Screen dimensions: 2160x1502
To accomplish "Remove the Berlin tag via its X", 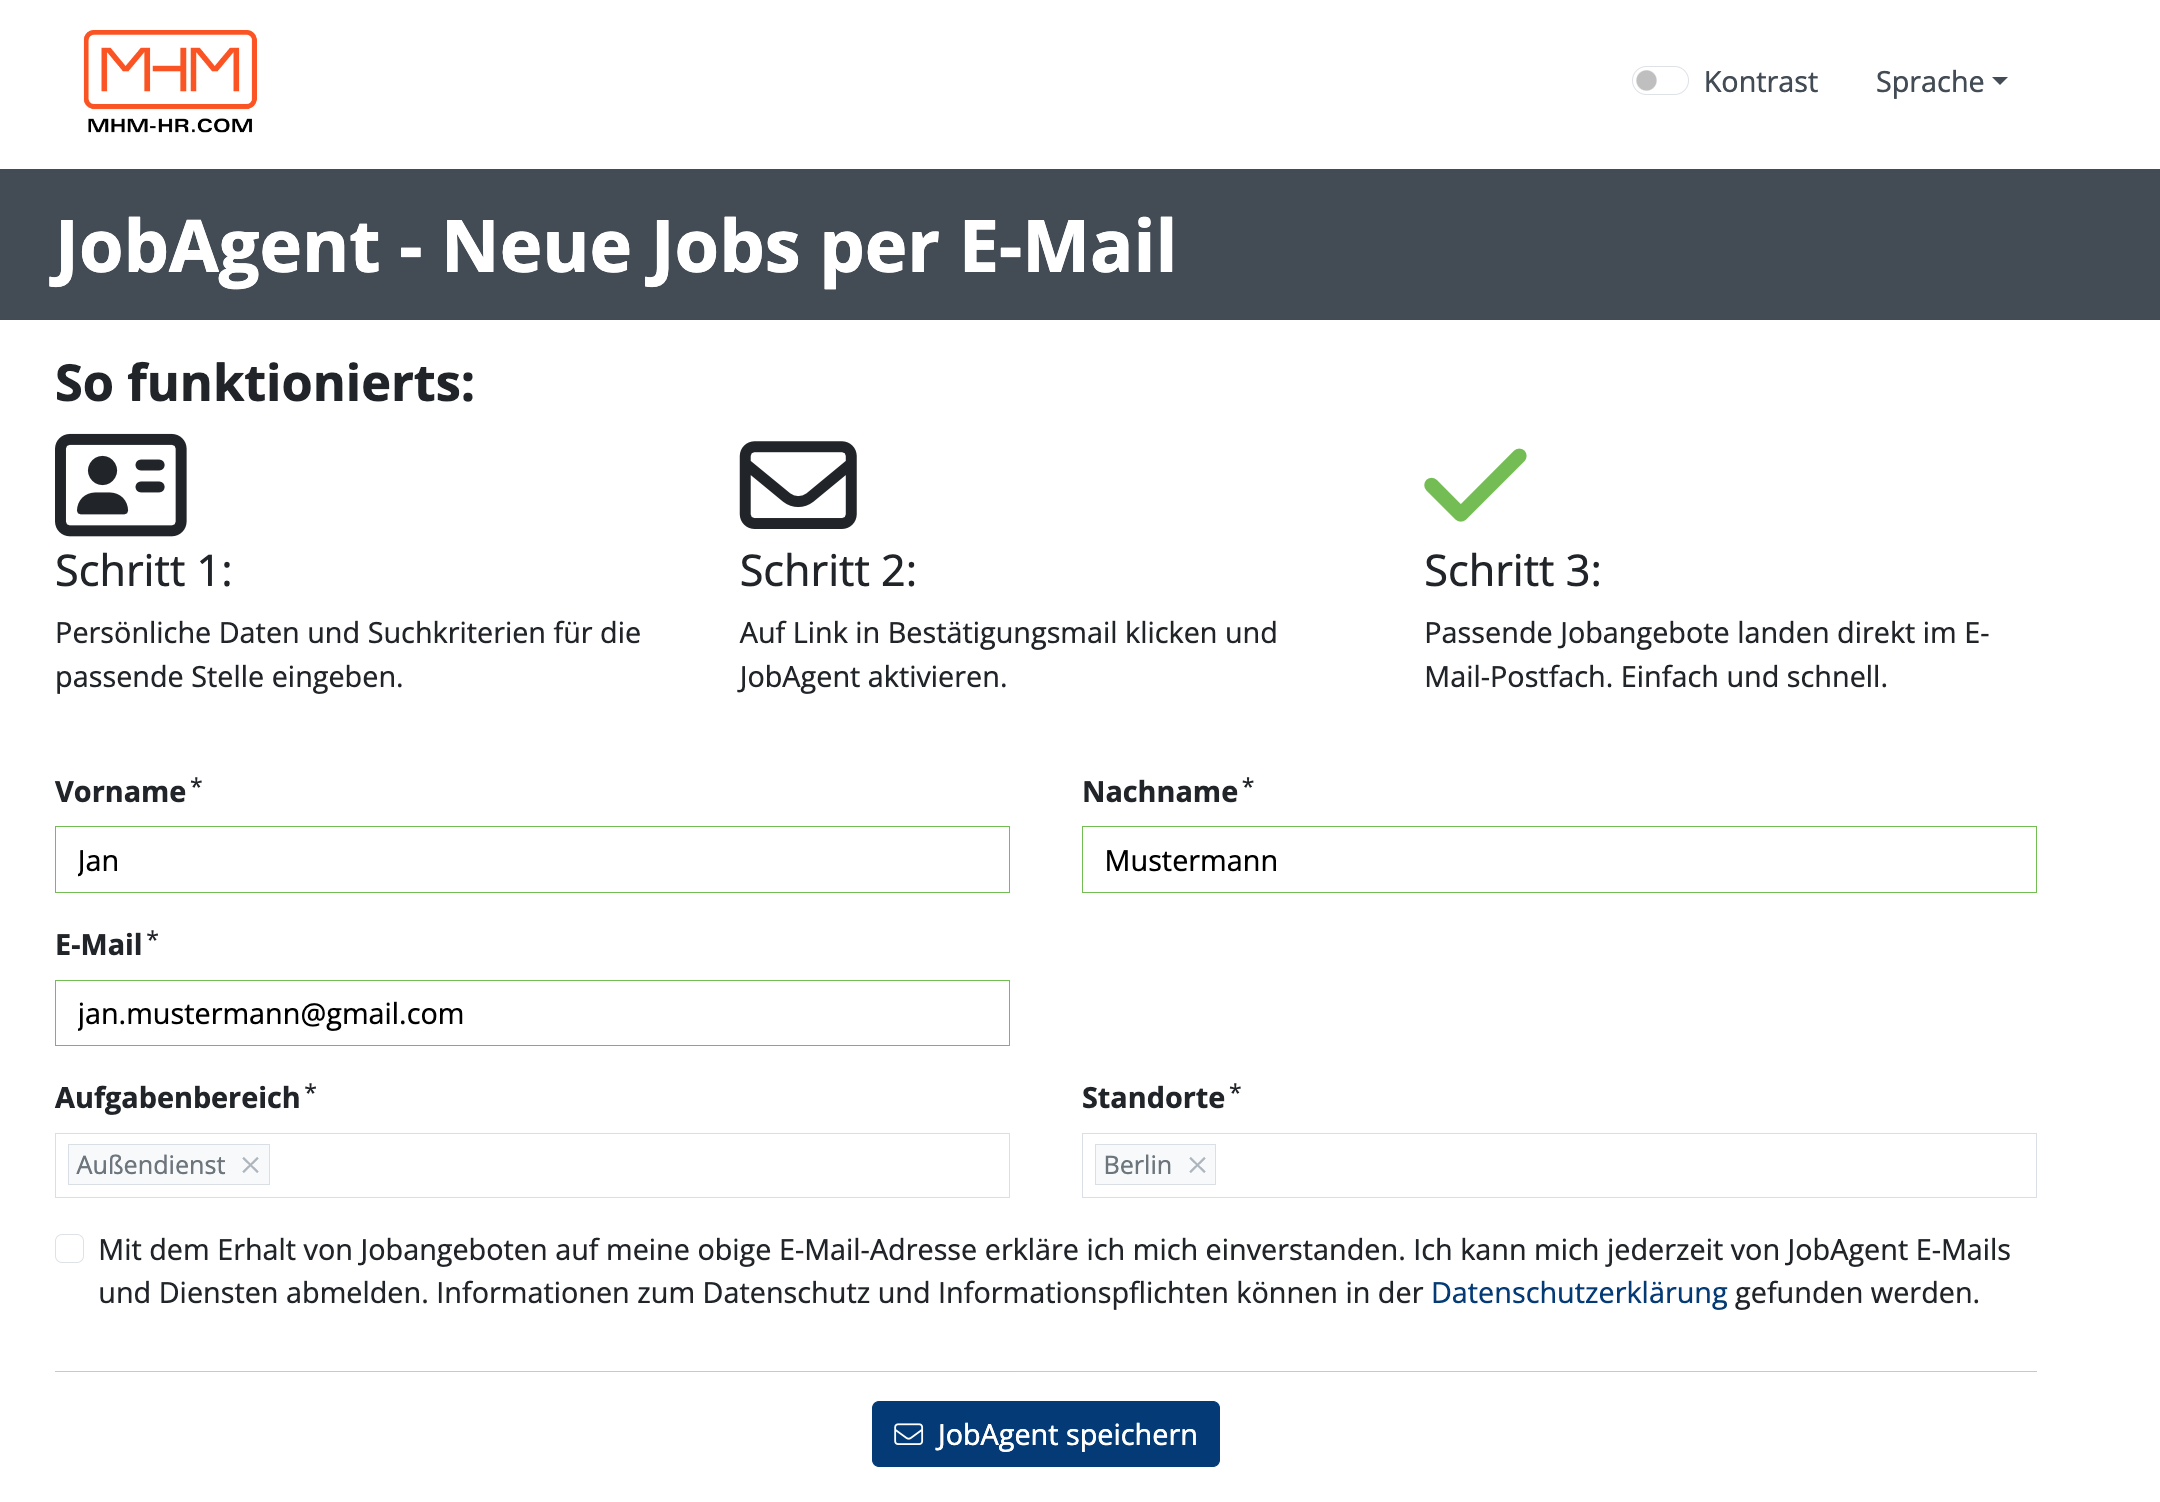I will point(1197,1165).
